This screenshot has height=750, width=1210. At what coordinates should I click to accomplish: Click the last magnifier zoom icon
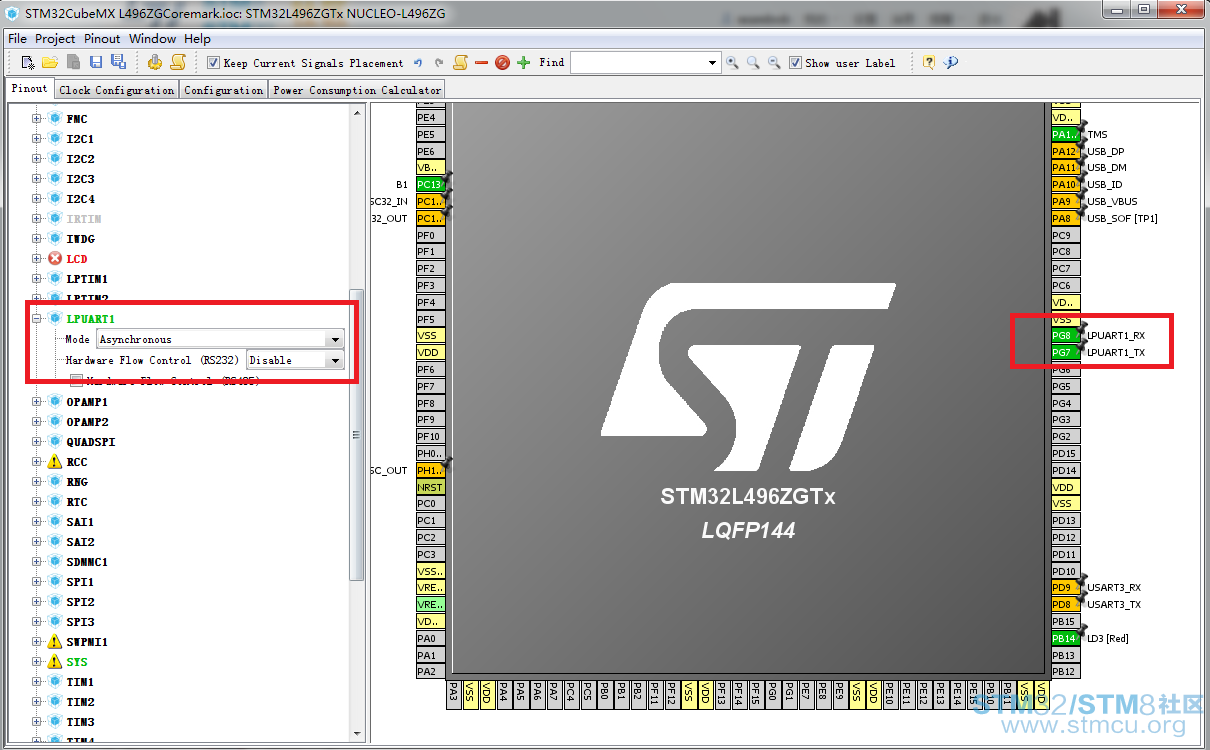(x=774, y=62)
